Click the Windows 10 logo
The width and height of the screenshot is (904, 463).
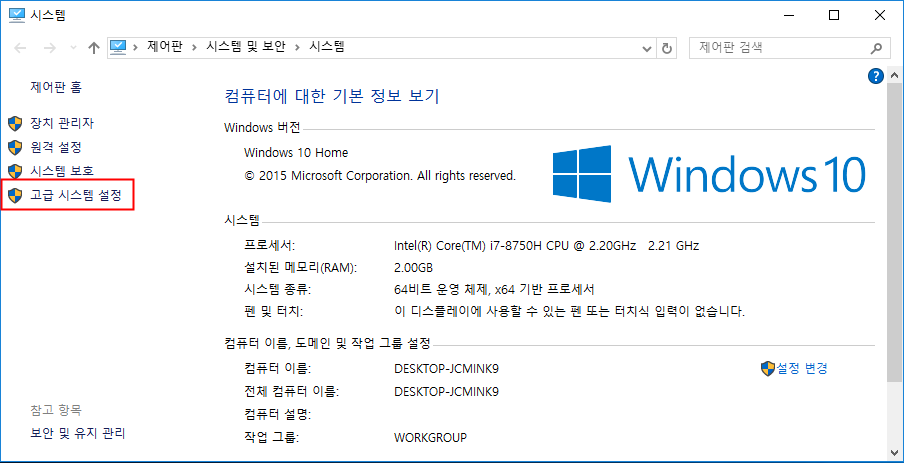(x=710, y=174)
